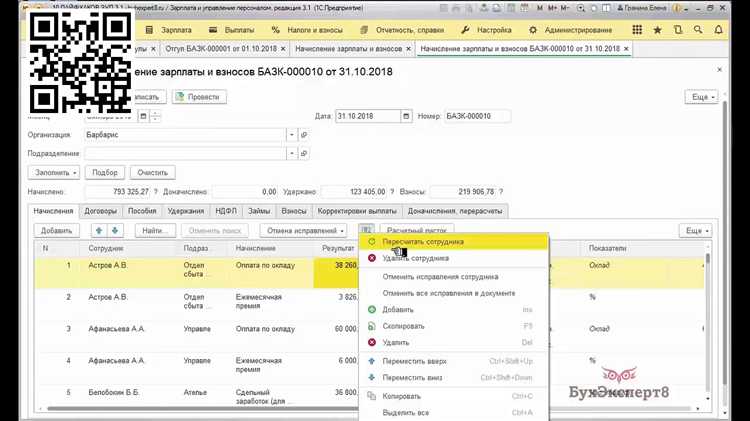
Task: Open Favorites star icon
Action: tap(657, 30)
